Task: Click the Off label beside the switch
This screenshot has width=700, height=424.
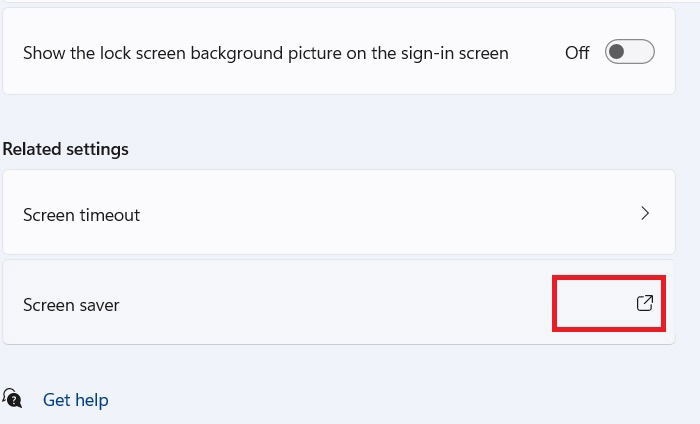Action: [577, 53]
